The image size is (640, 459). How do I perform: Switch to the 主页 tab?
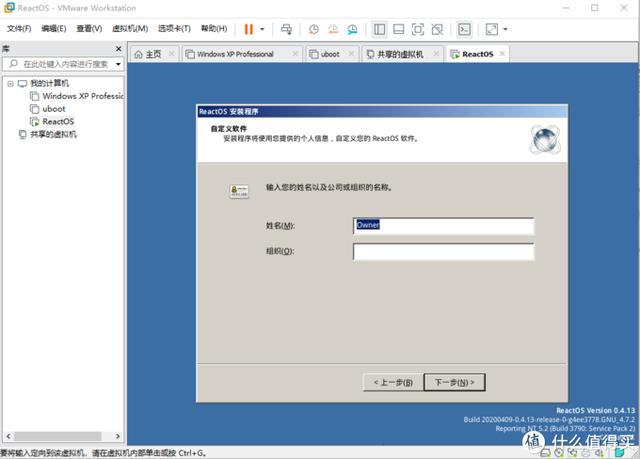(153, 54)
